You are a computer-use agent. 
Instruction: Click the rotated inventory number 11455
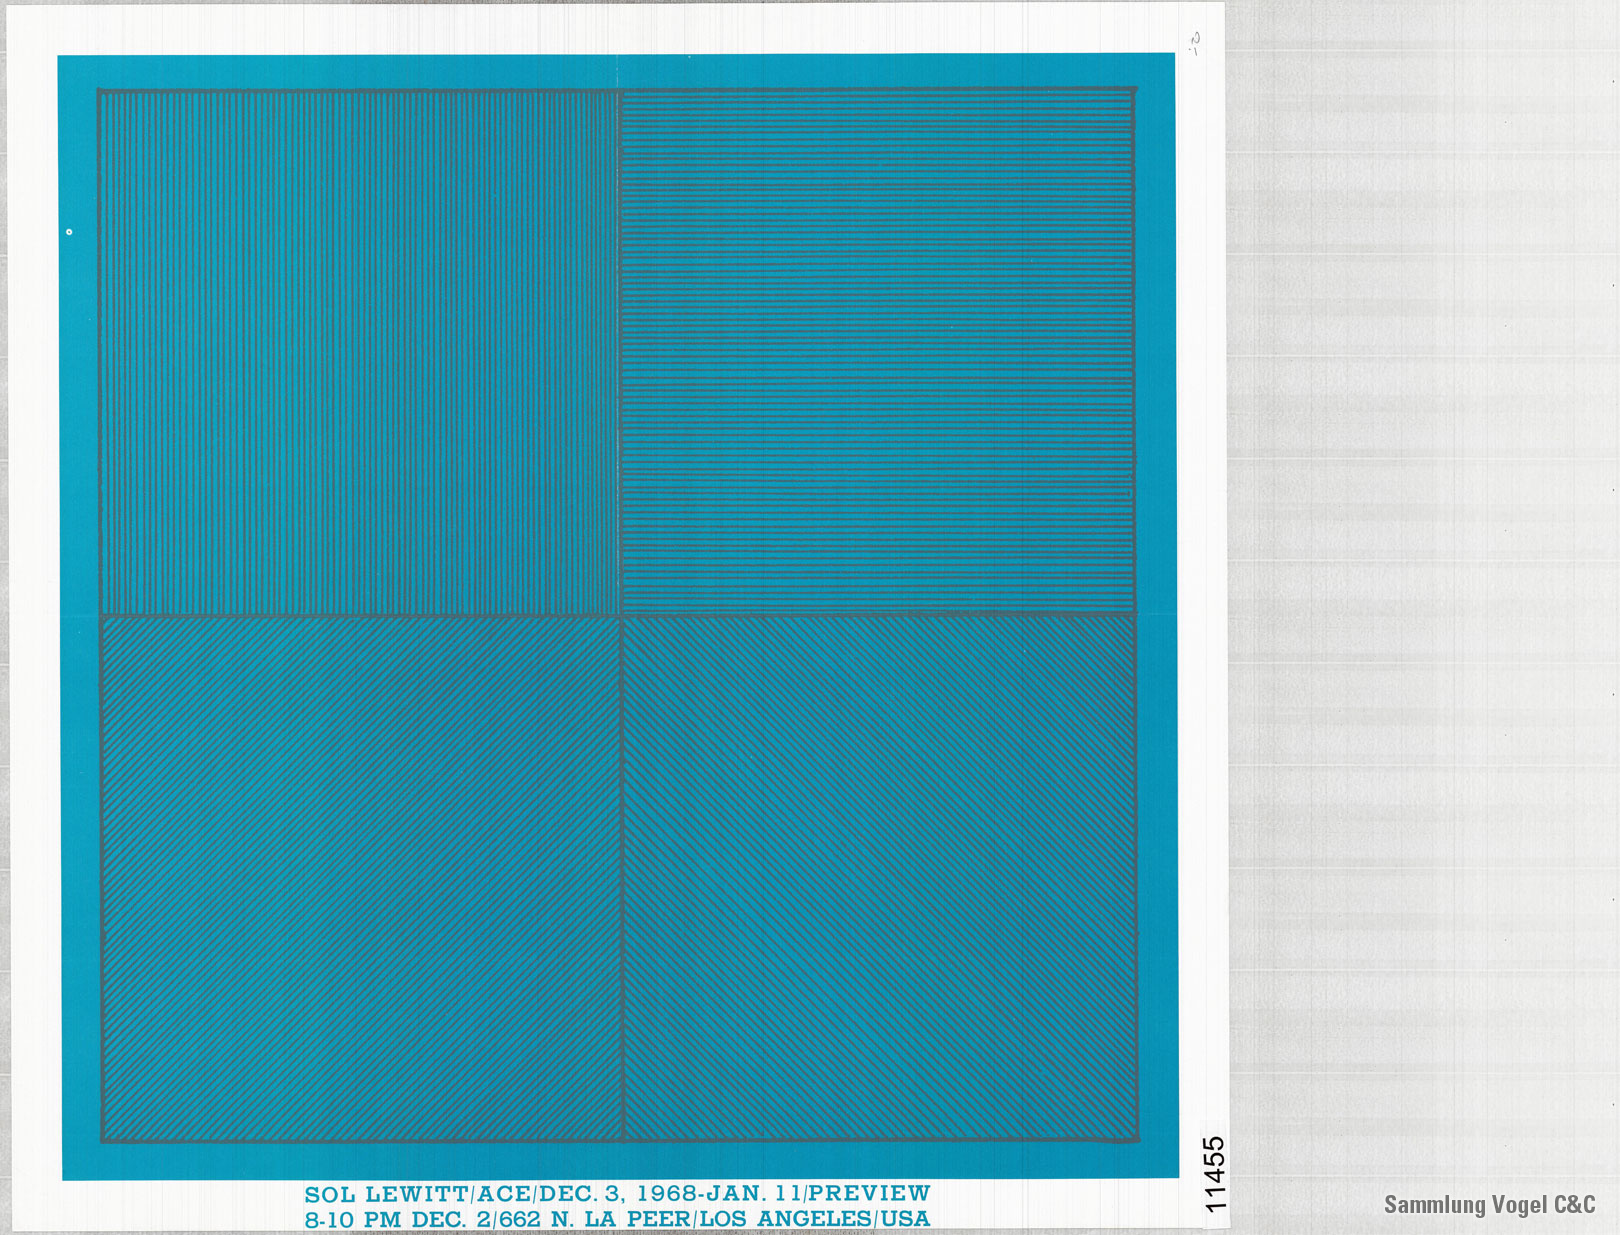(x=1213, y=1173)
